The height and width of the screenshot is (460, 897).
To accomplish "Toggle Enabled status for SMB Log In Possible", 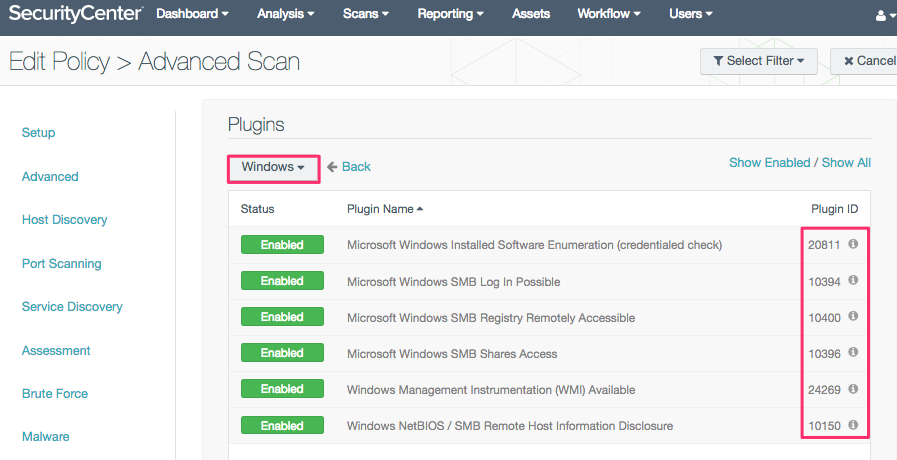I will coord(282,281).
